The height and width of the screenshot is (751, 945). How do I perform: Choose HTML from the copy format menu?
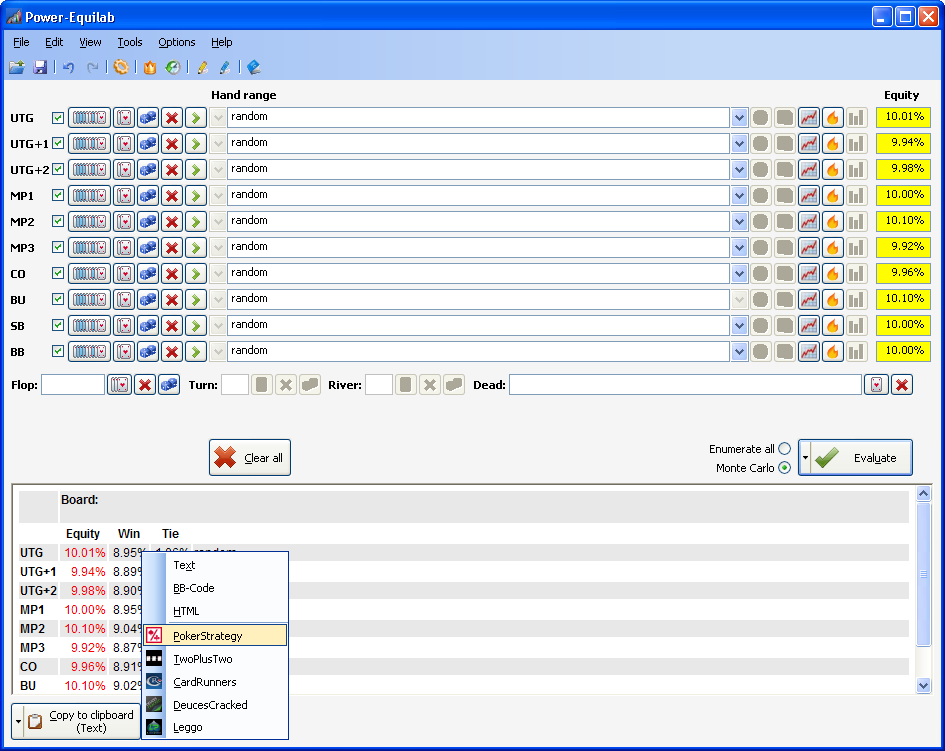click(x=215, y=611)
